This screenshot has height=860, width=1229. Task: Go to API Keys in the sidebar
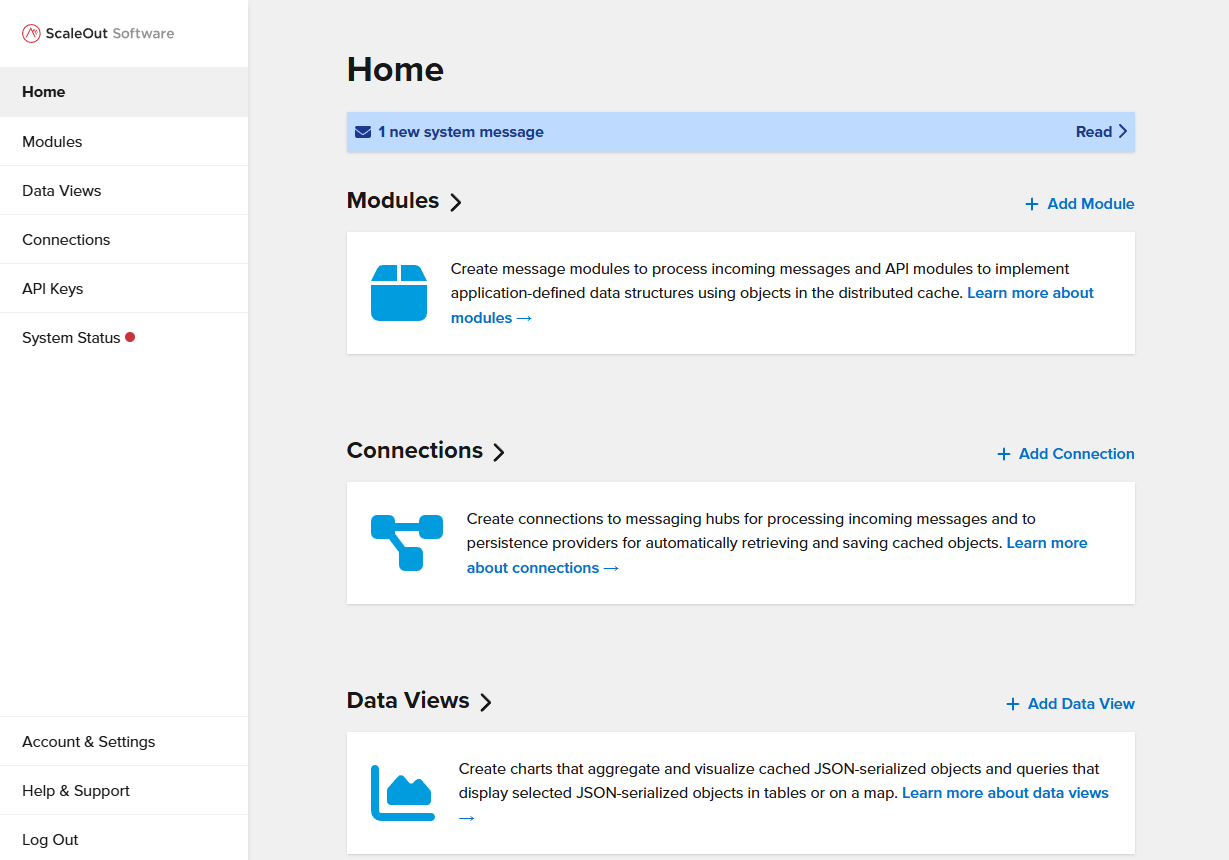53,289
